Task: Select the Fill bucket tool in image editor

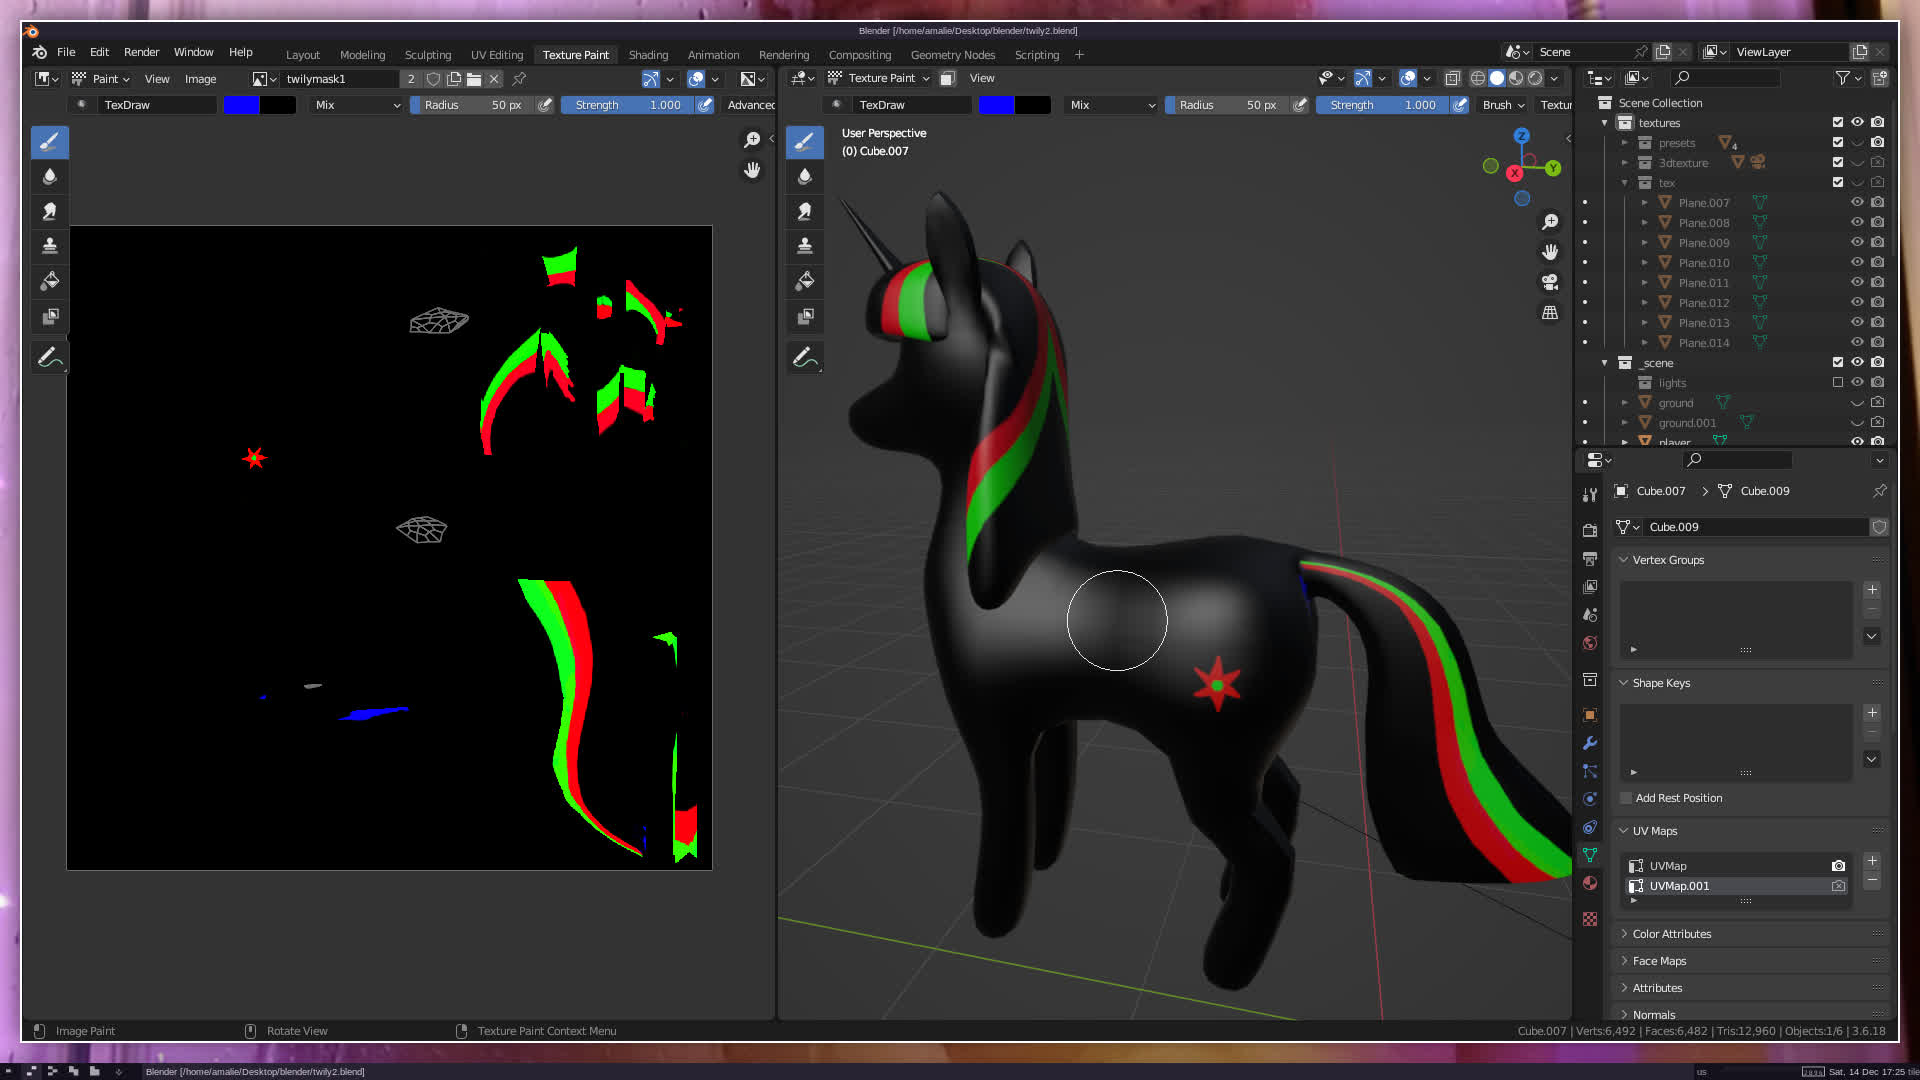Action: point(49,281)
